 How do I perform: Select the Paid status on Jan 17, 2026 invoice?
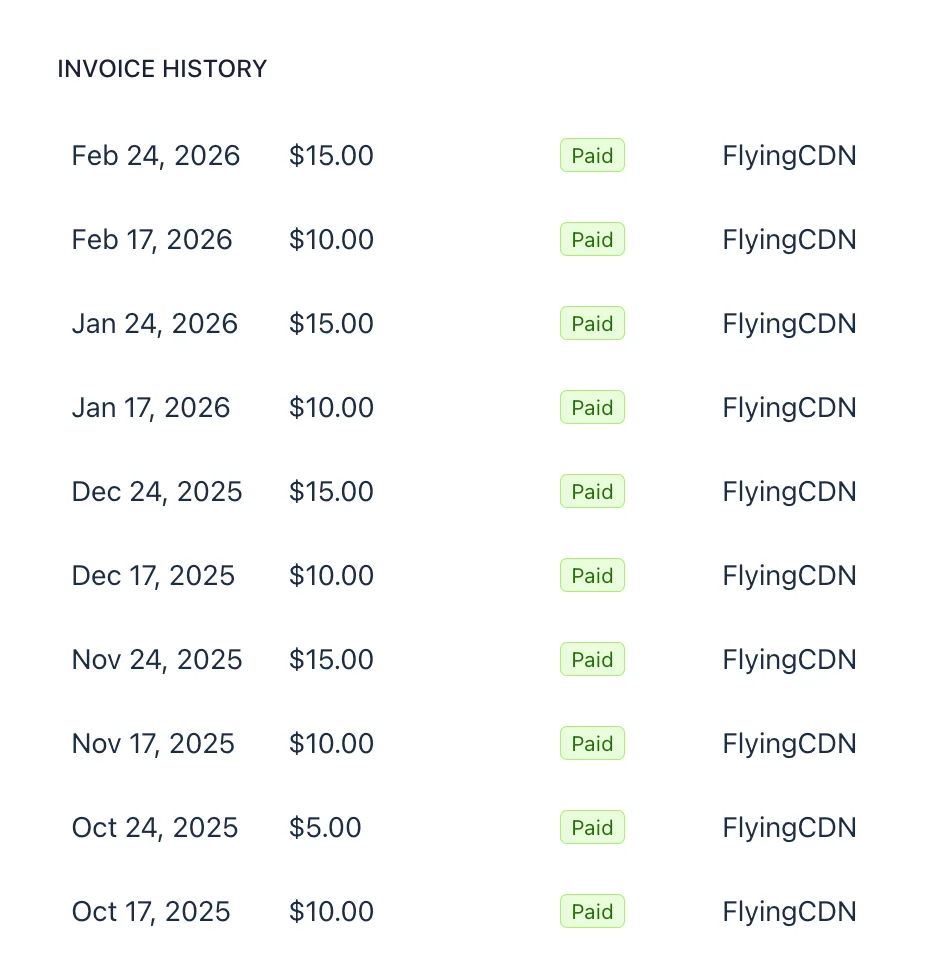(592, 408)
